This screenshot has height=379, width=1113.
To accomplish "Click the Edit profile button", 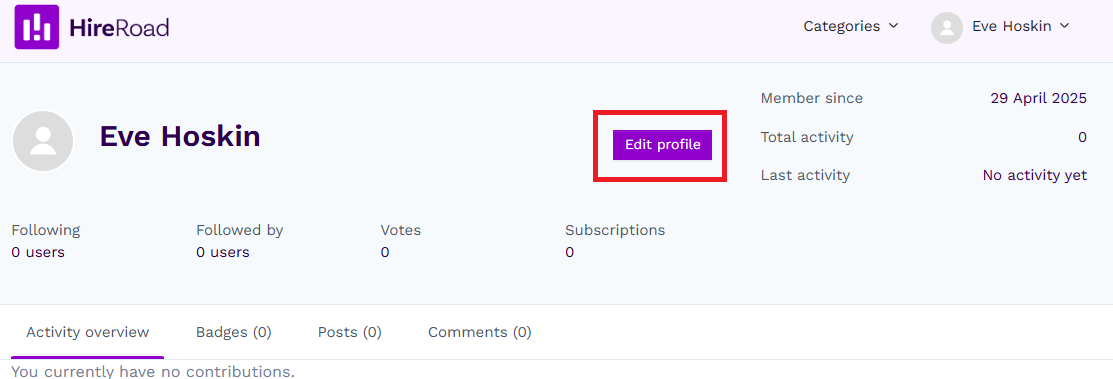I will (x=662, y=145).
